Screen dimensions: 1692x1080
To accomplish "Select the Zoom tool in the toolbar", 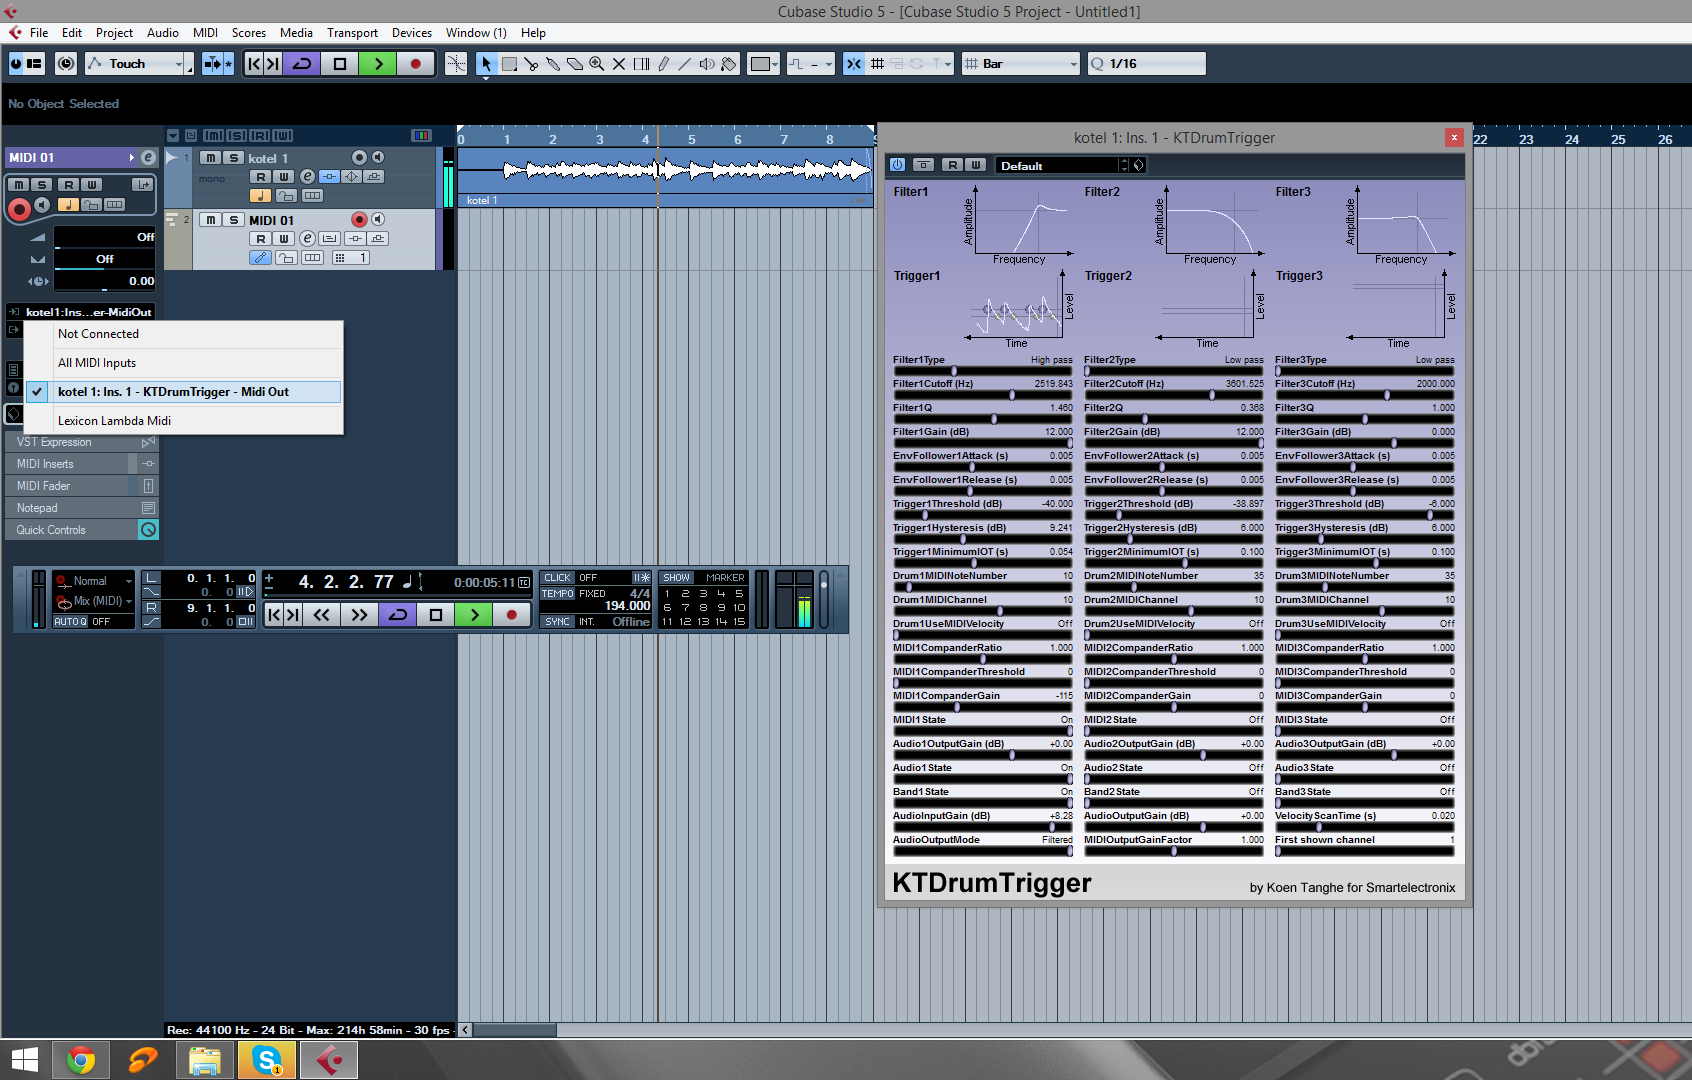I will [x=597, y=64].
